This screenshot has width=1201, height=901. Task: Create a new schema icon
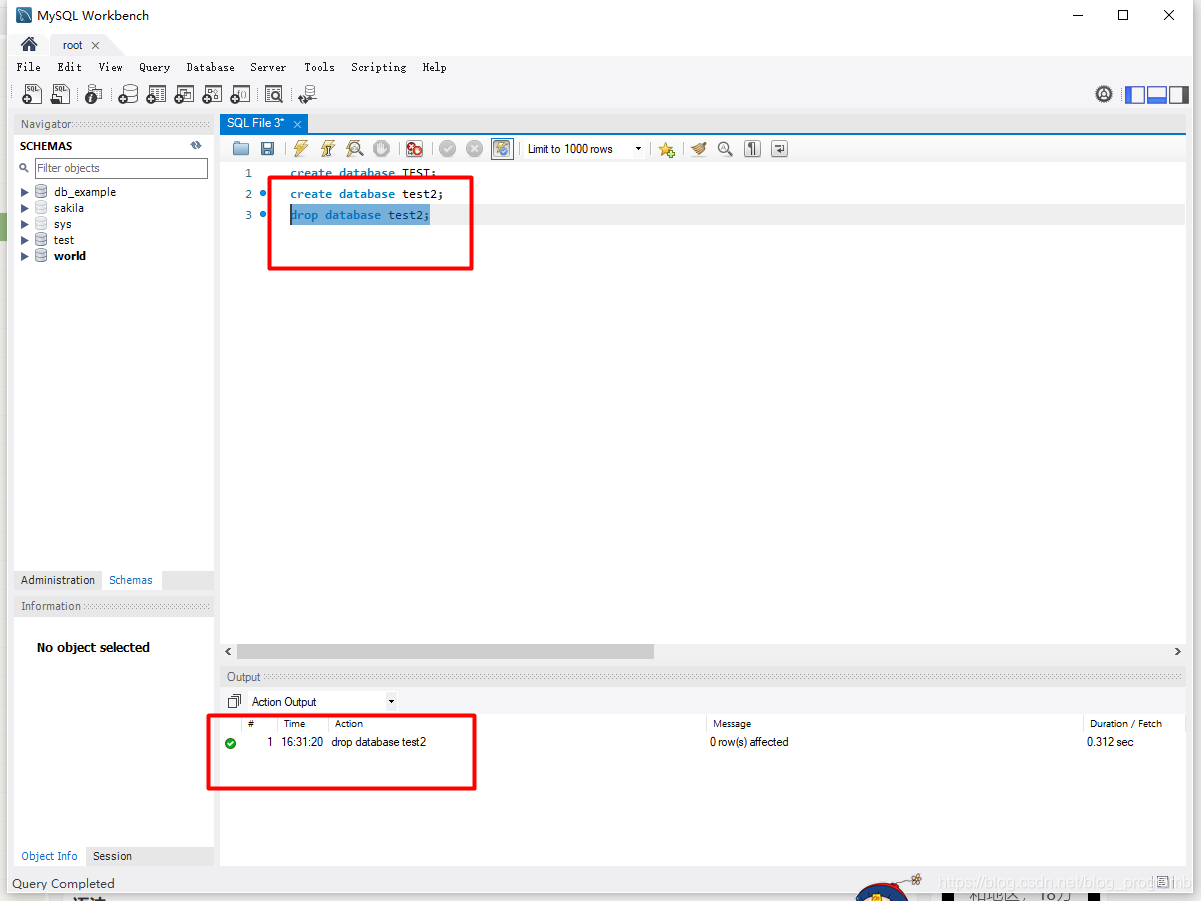coord(128,94)
